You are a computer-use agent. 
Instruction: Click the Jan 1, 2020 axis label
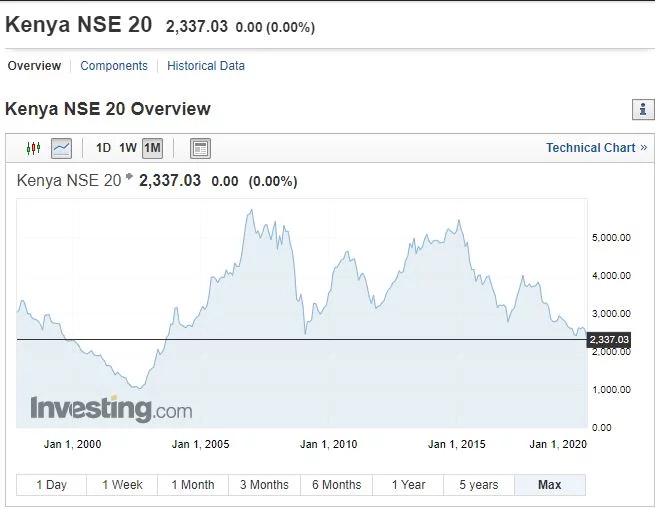(x=558, y=444)
